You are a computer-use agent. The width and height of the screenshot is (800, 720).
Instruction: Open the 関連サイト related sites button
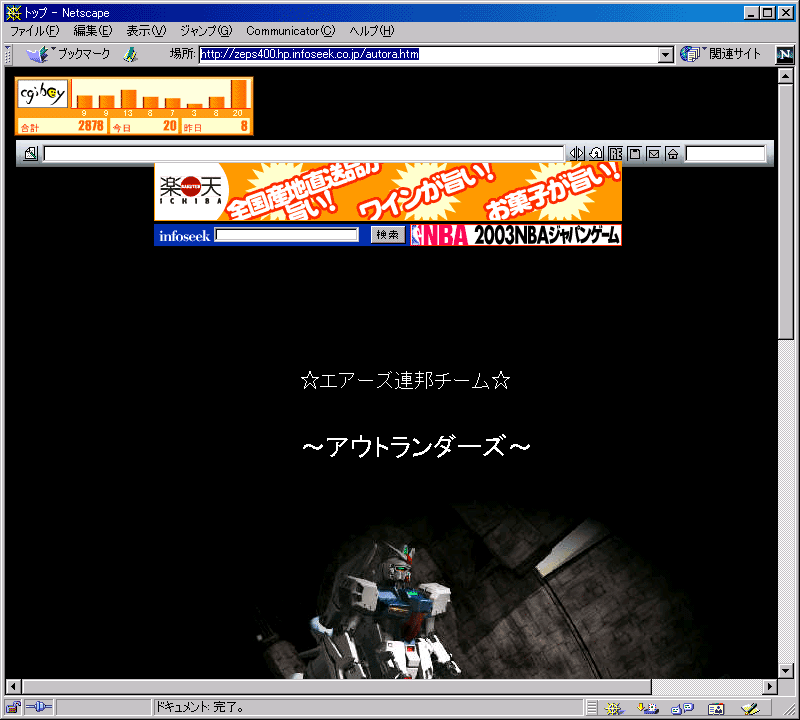[720, 54]
